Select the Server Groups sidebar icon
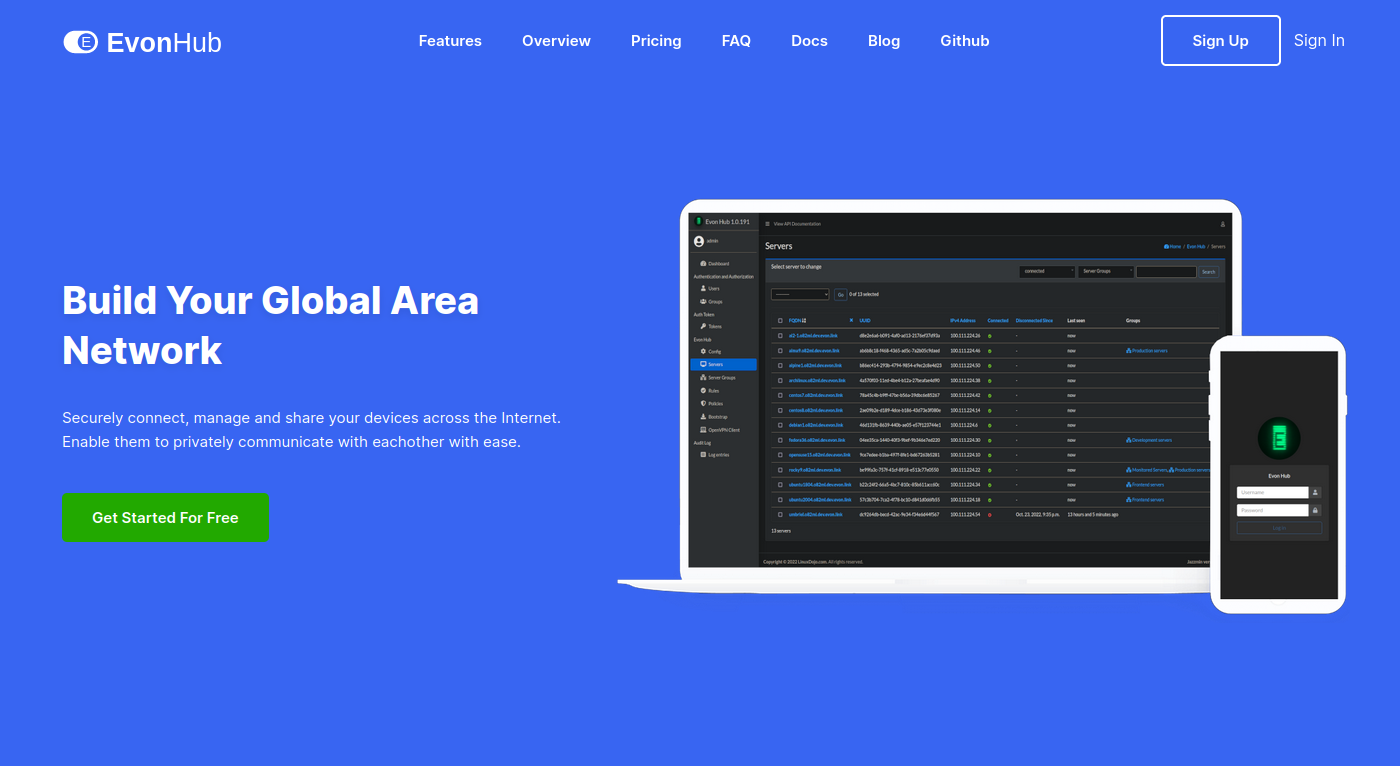The image size is (1400, 766). [x=703, y=378]
